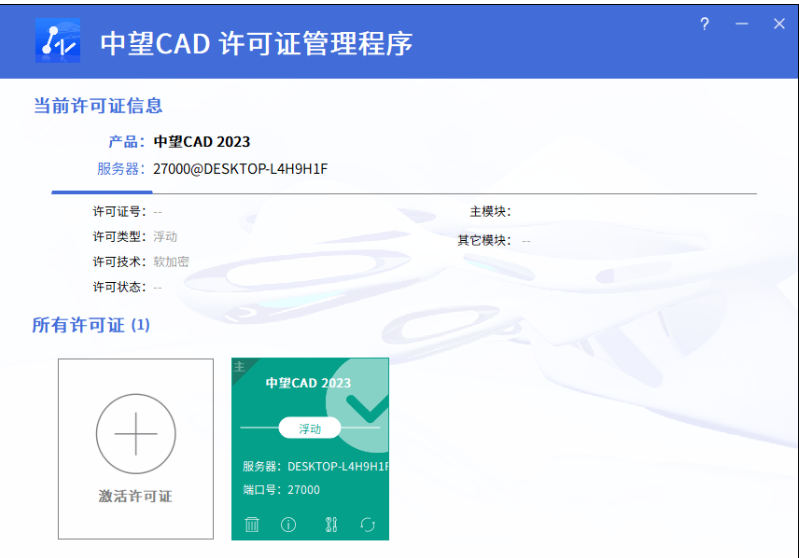Click product name 中望CAD 2023 in info section
This screenshot has height=558, width=799.
coord(202,142)
